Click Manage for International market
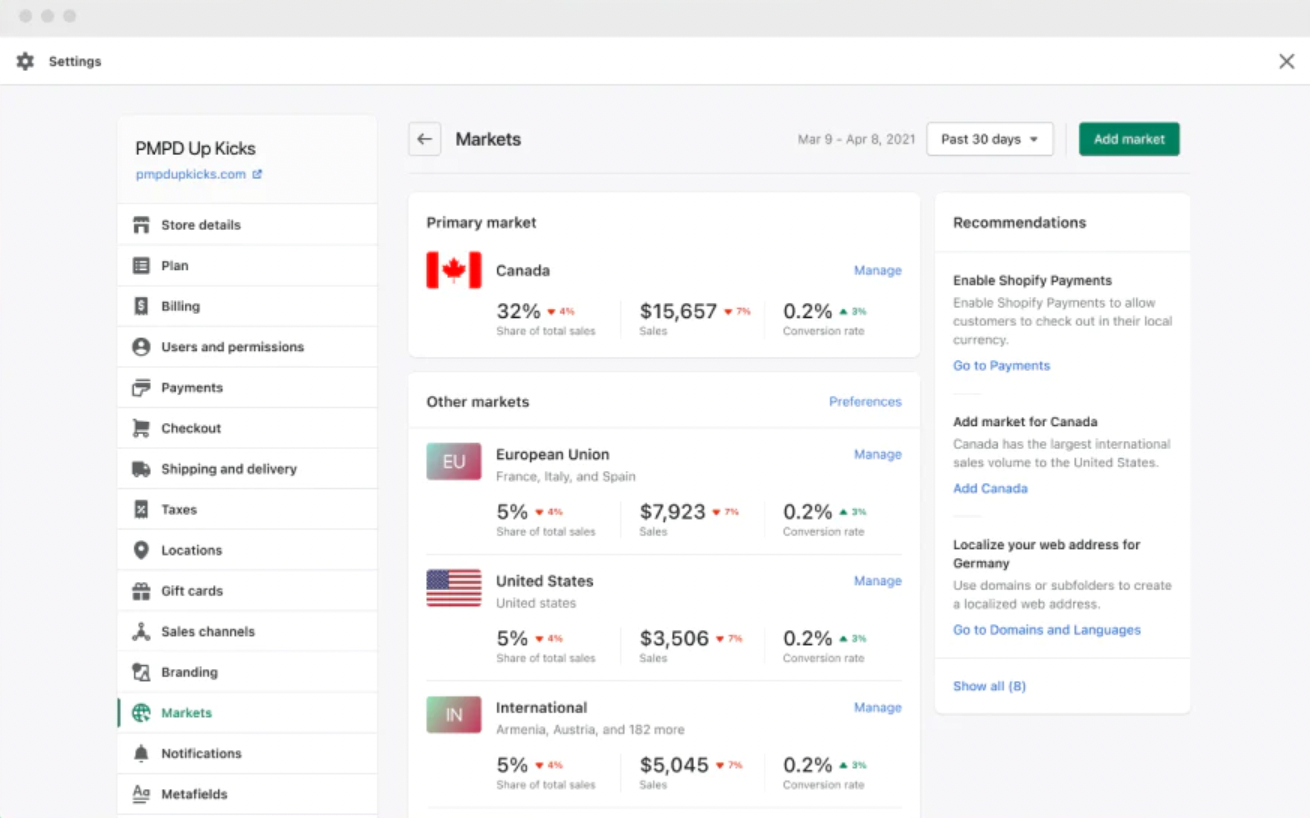1310x818 pixels. [x=877, y=707]
